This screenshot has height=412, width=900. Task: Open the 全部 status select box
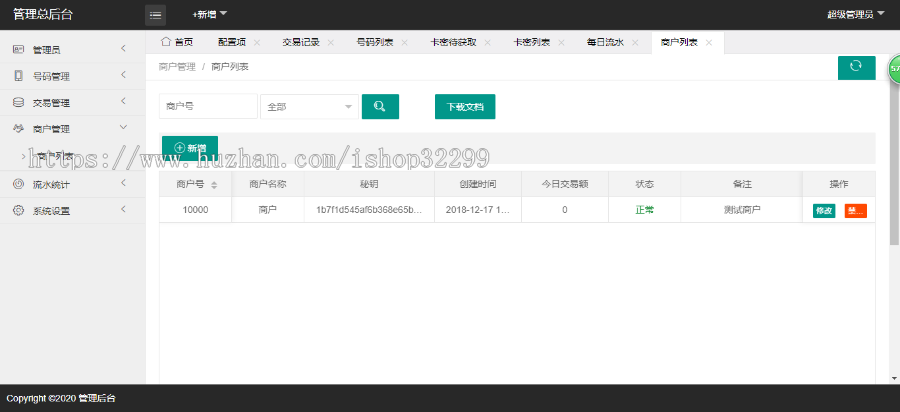(x=309, y=107)
